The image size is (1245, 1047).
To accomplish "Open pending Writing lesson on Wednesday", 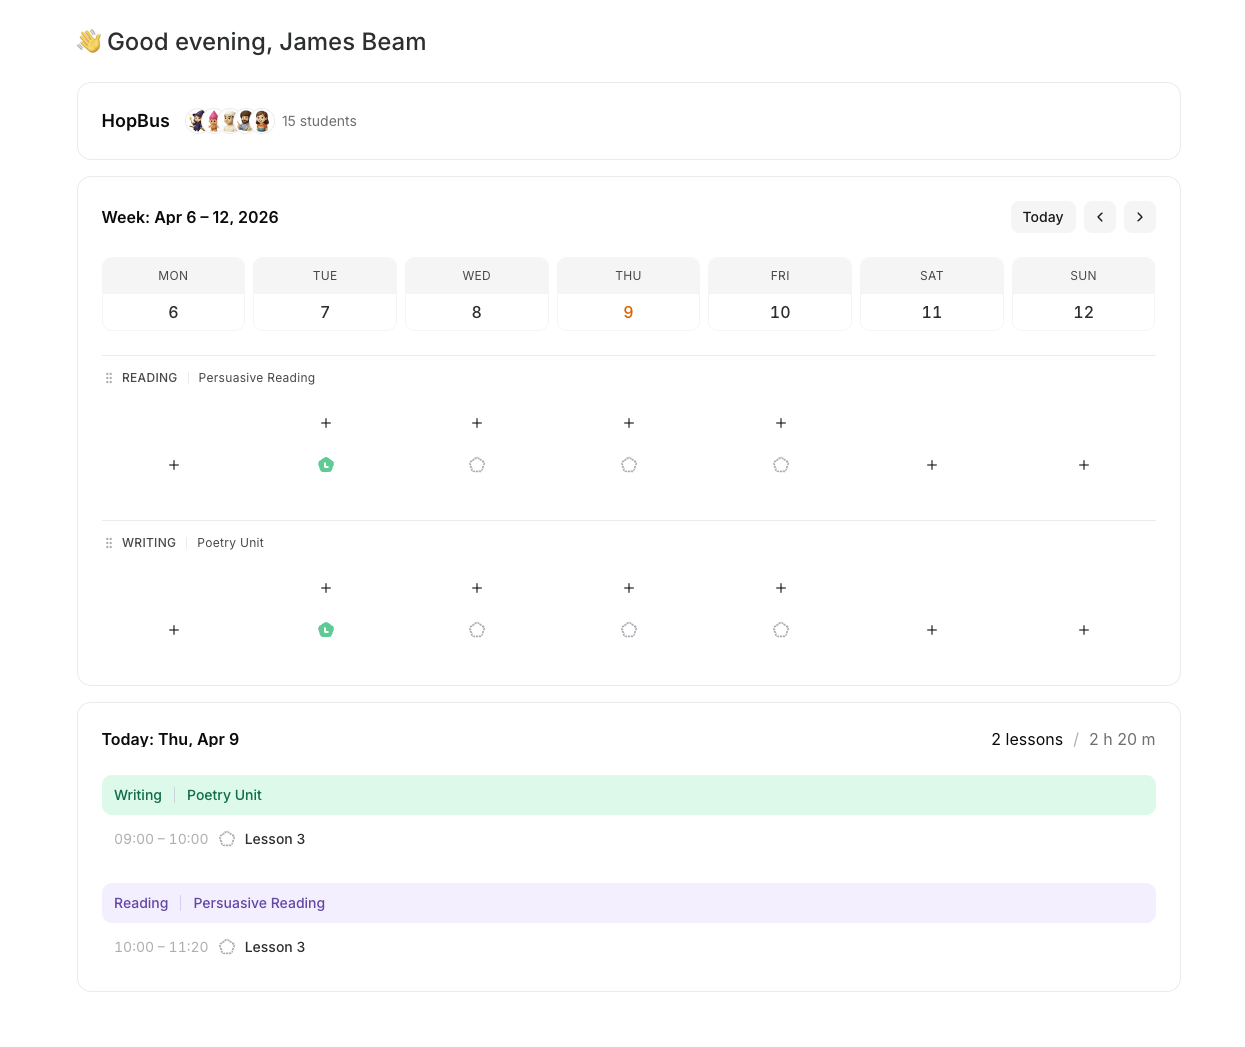I will [477, 630].
